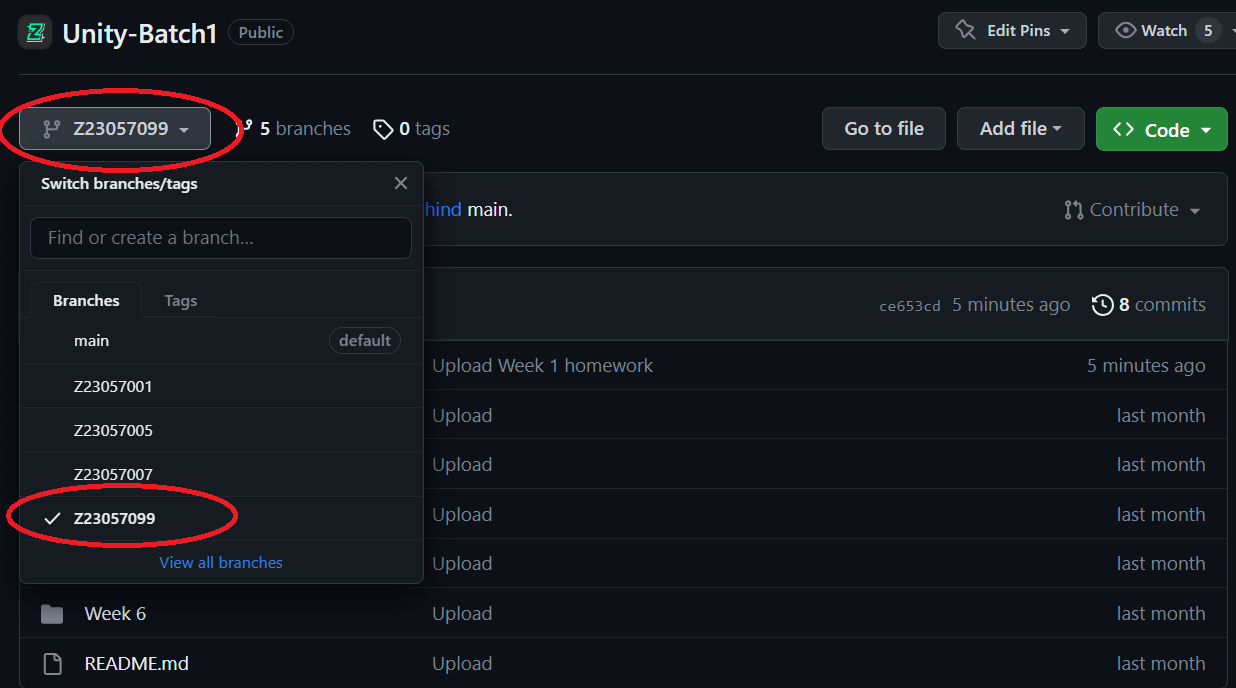Click the pin icon on Edit Pins

tap(965, 31)
